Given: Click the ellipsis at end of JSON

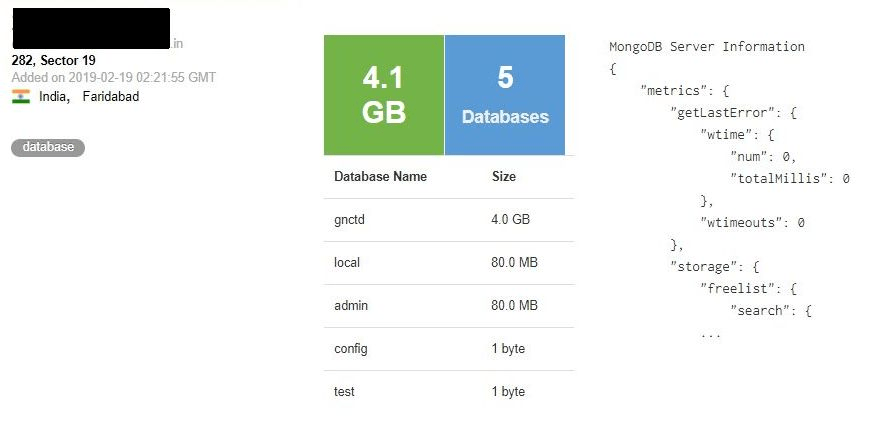Looking at the screenshot, I should click(710, 333).
